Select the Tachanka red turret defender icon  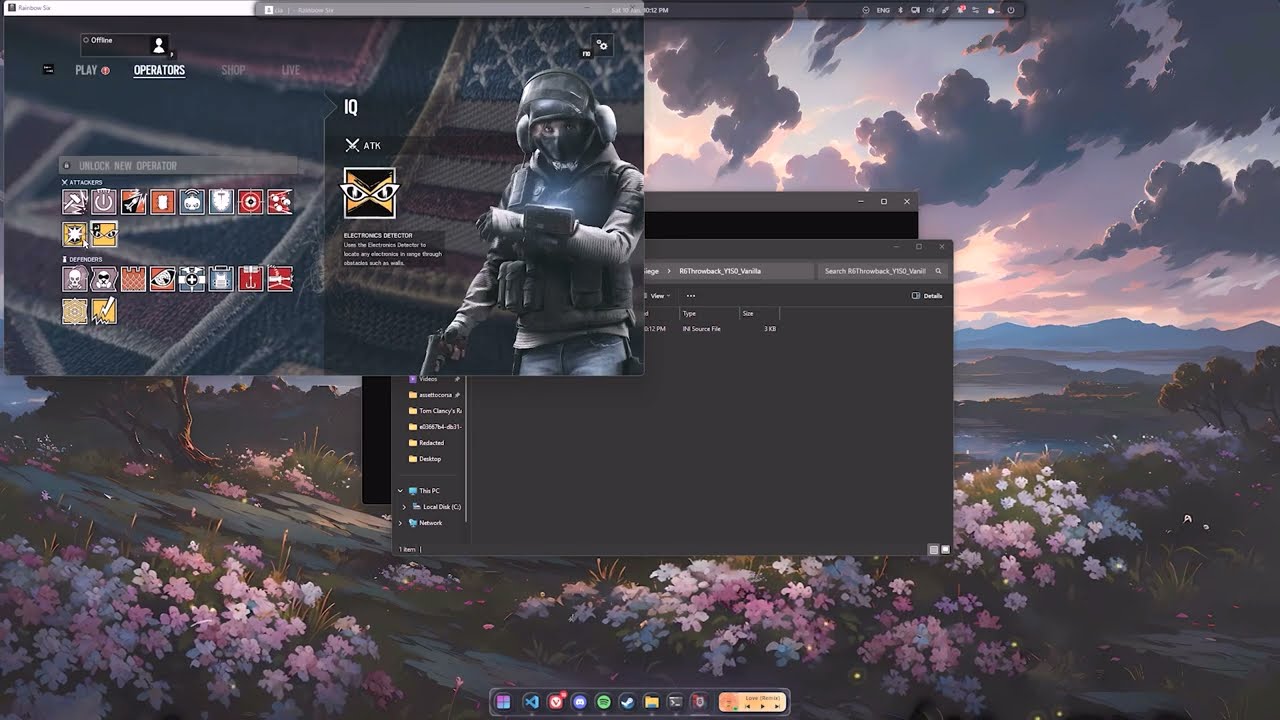pos(280,279)
